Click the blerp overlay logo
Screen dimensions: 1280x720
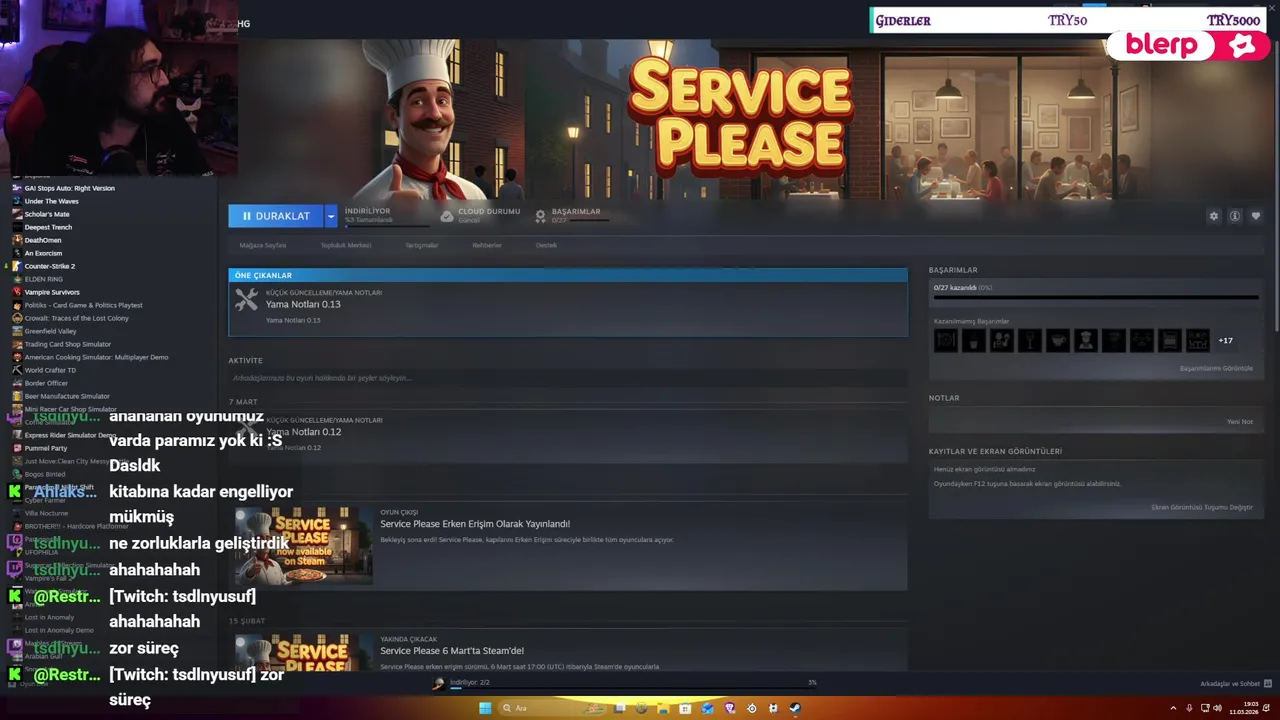tap(1188, 46)
